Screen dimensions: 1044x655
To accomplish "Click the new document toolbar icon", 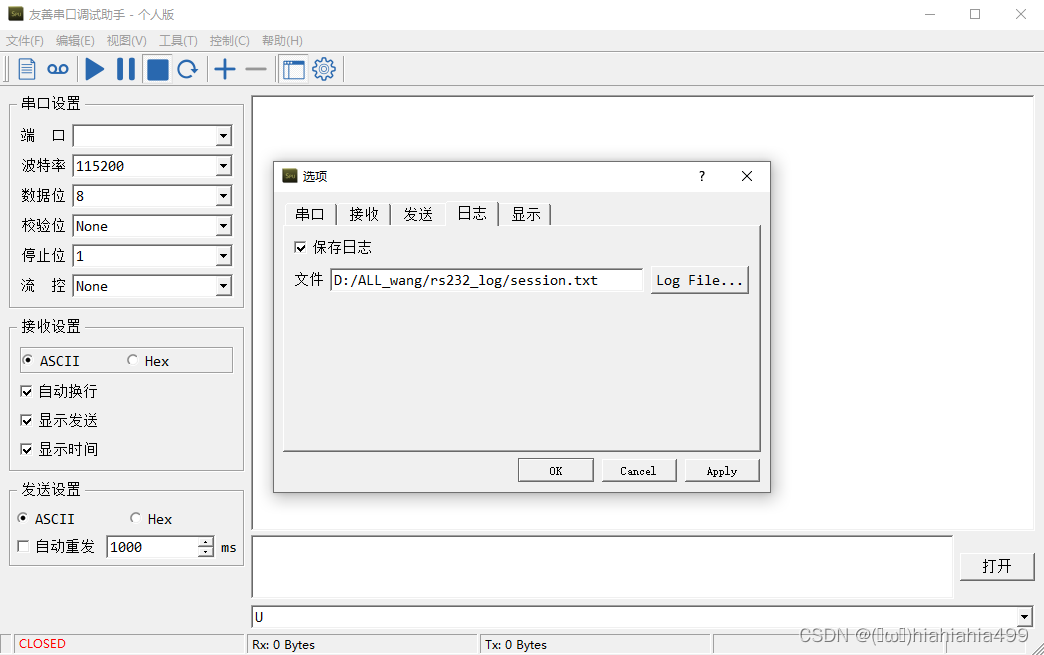I will (27, 69).
